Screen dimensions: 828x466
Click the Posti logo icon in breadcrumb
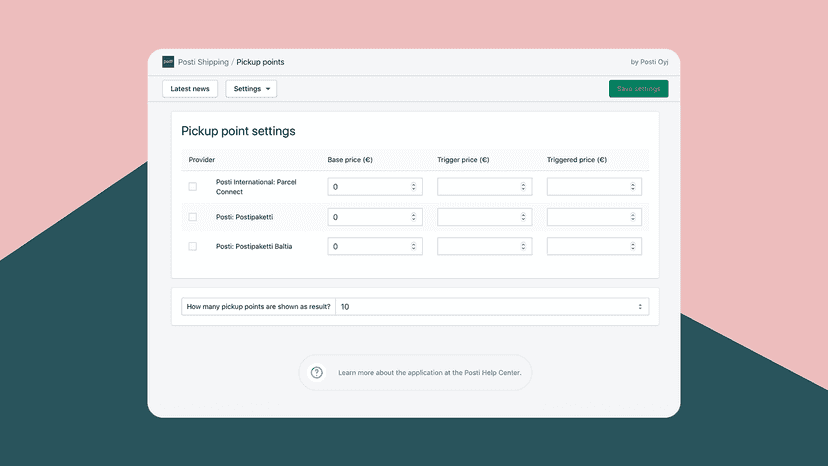[x=168, y=62]
